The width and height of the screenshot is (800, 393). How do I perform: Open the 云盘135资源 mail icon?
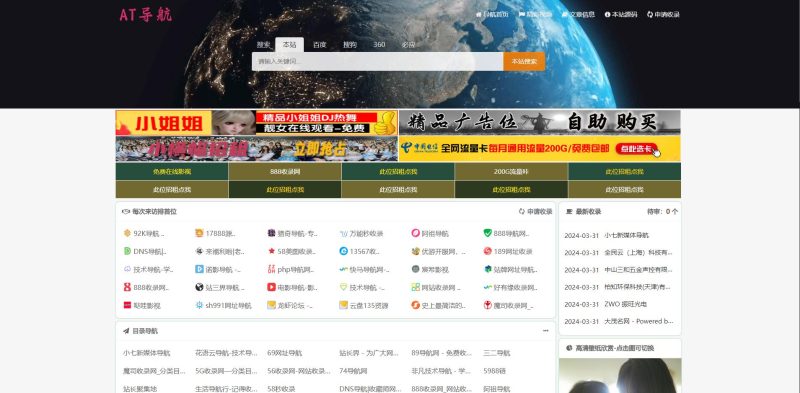(x=343, y=305)
